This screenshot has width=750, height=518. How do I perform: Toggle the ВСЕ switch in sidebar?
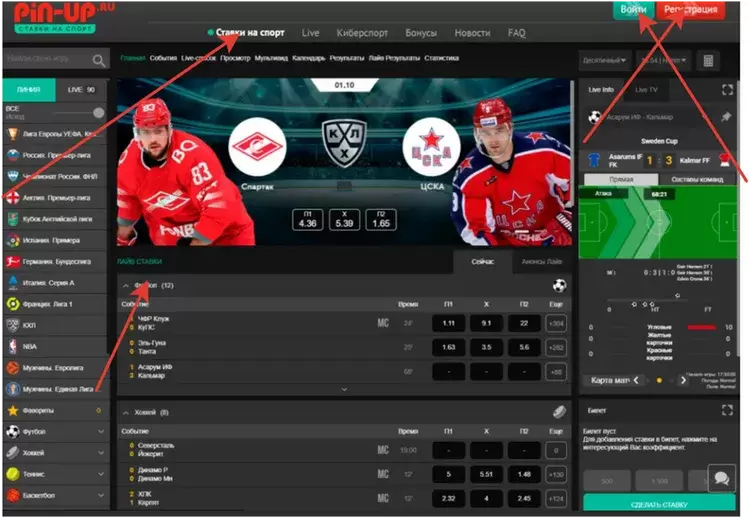point(98,113)
